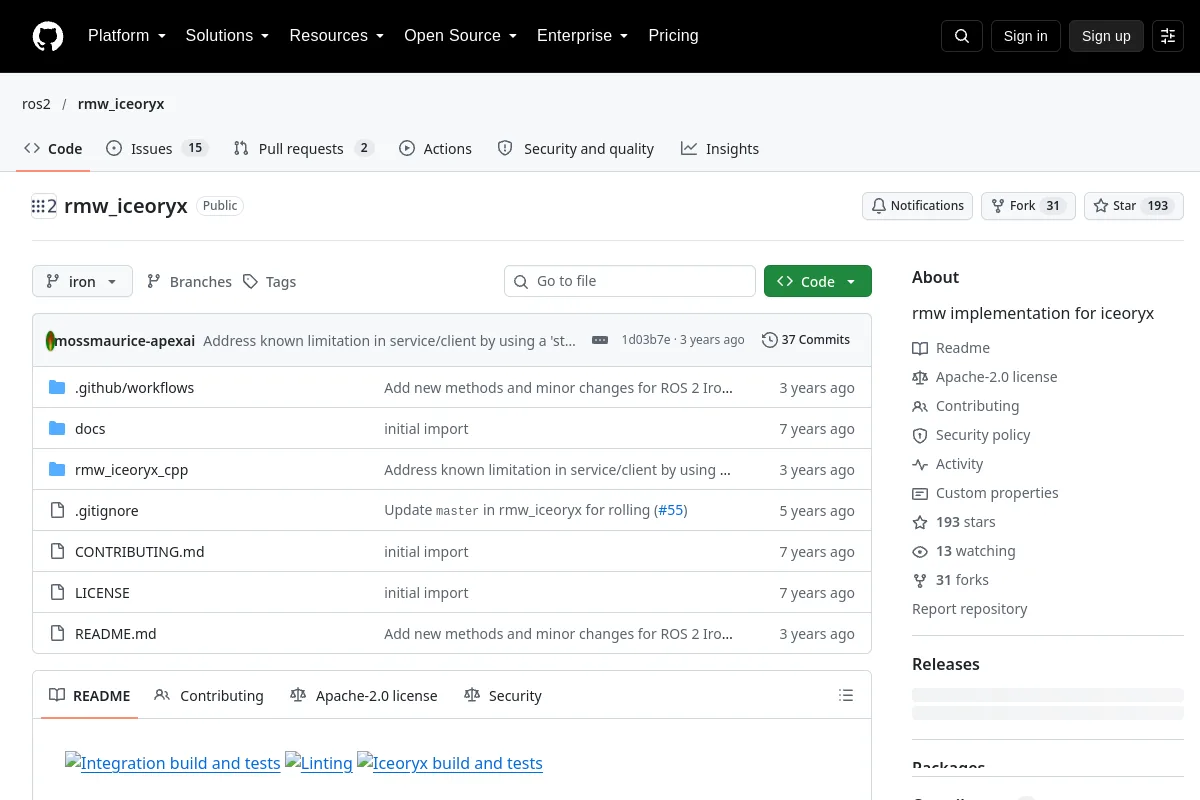Screen dimensions: 1200x800
Task: Click the fork icon on Fork button
Action: coord(998,206)
